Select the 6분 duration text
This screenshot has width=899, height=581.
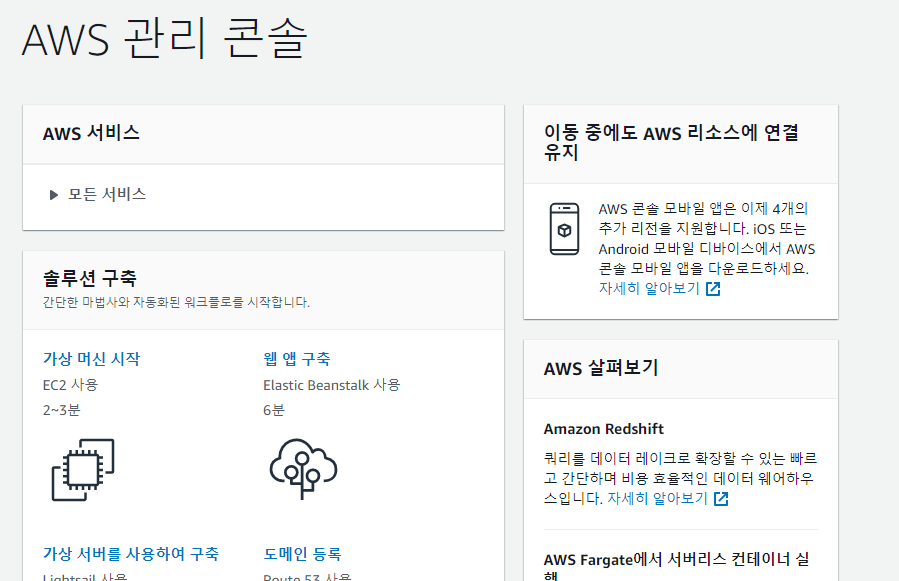coord(273,410)
